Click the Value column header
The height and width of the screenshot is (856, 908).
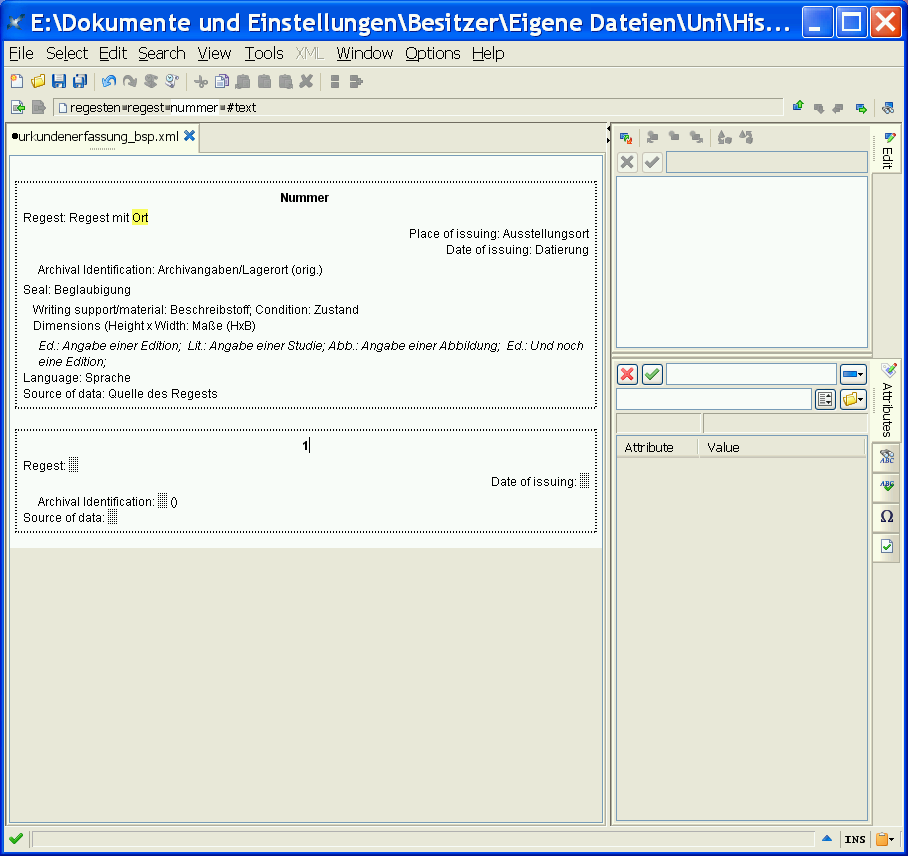782,448
